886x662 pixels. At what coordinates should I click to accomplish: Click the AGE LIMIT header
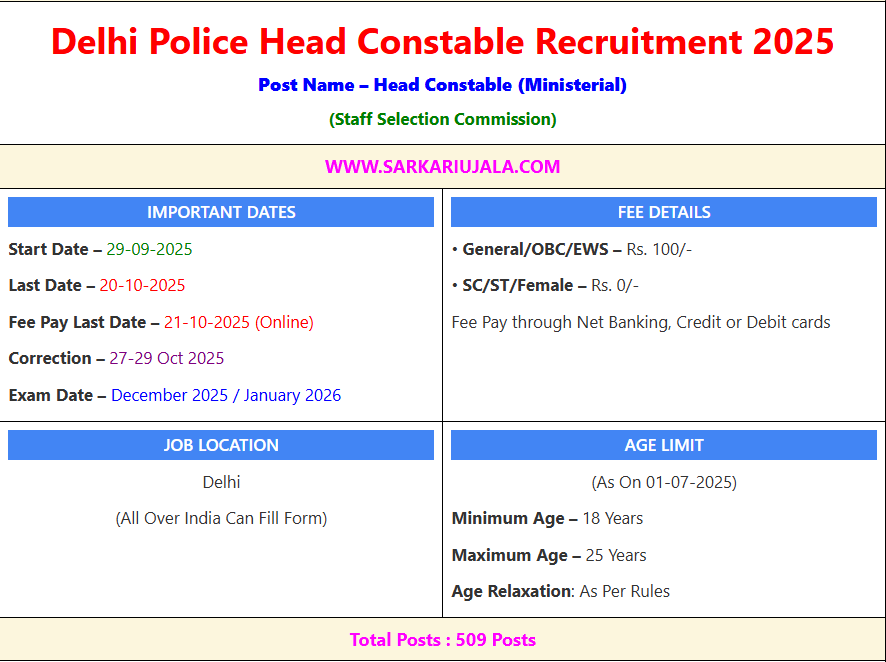point(664,445)
